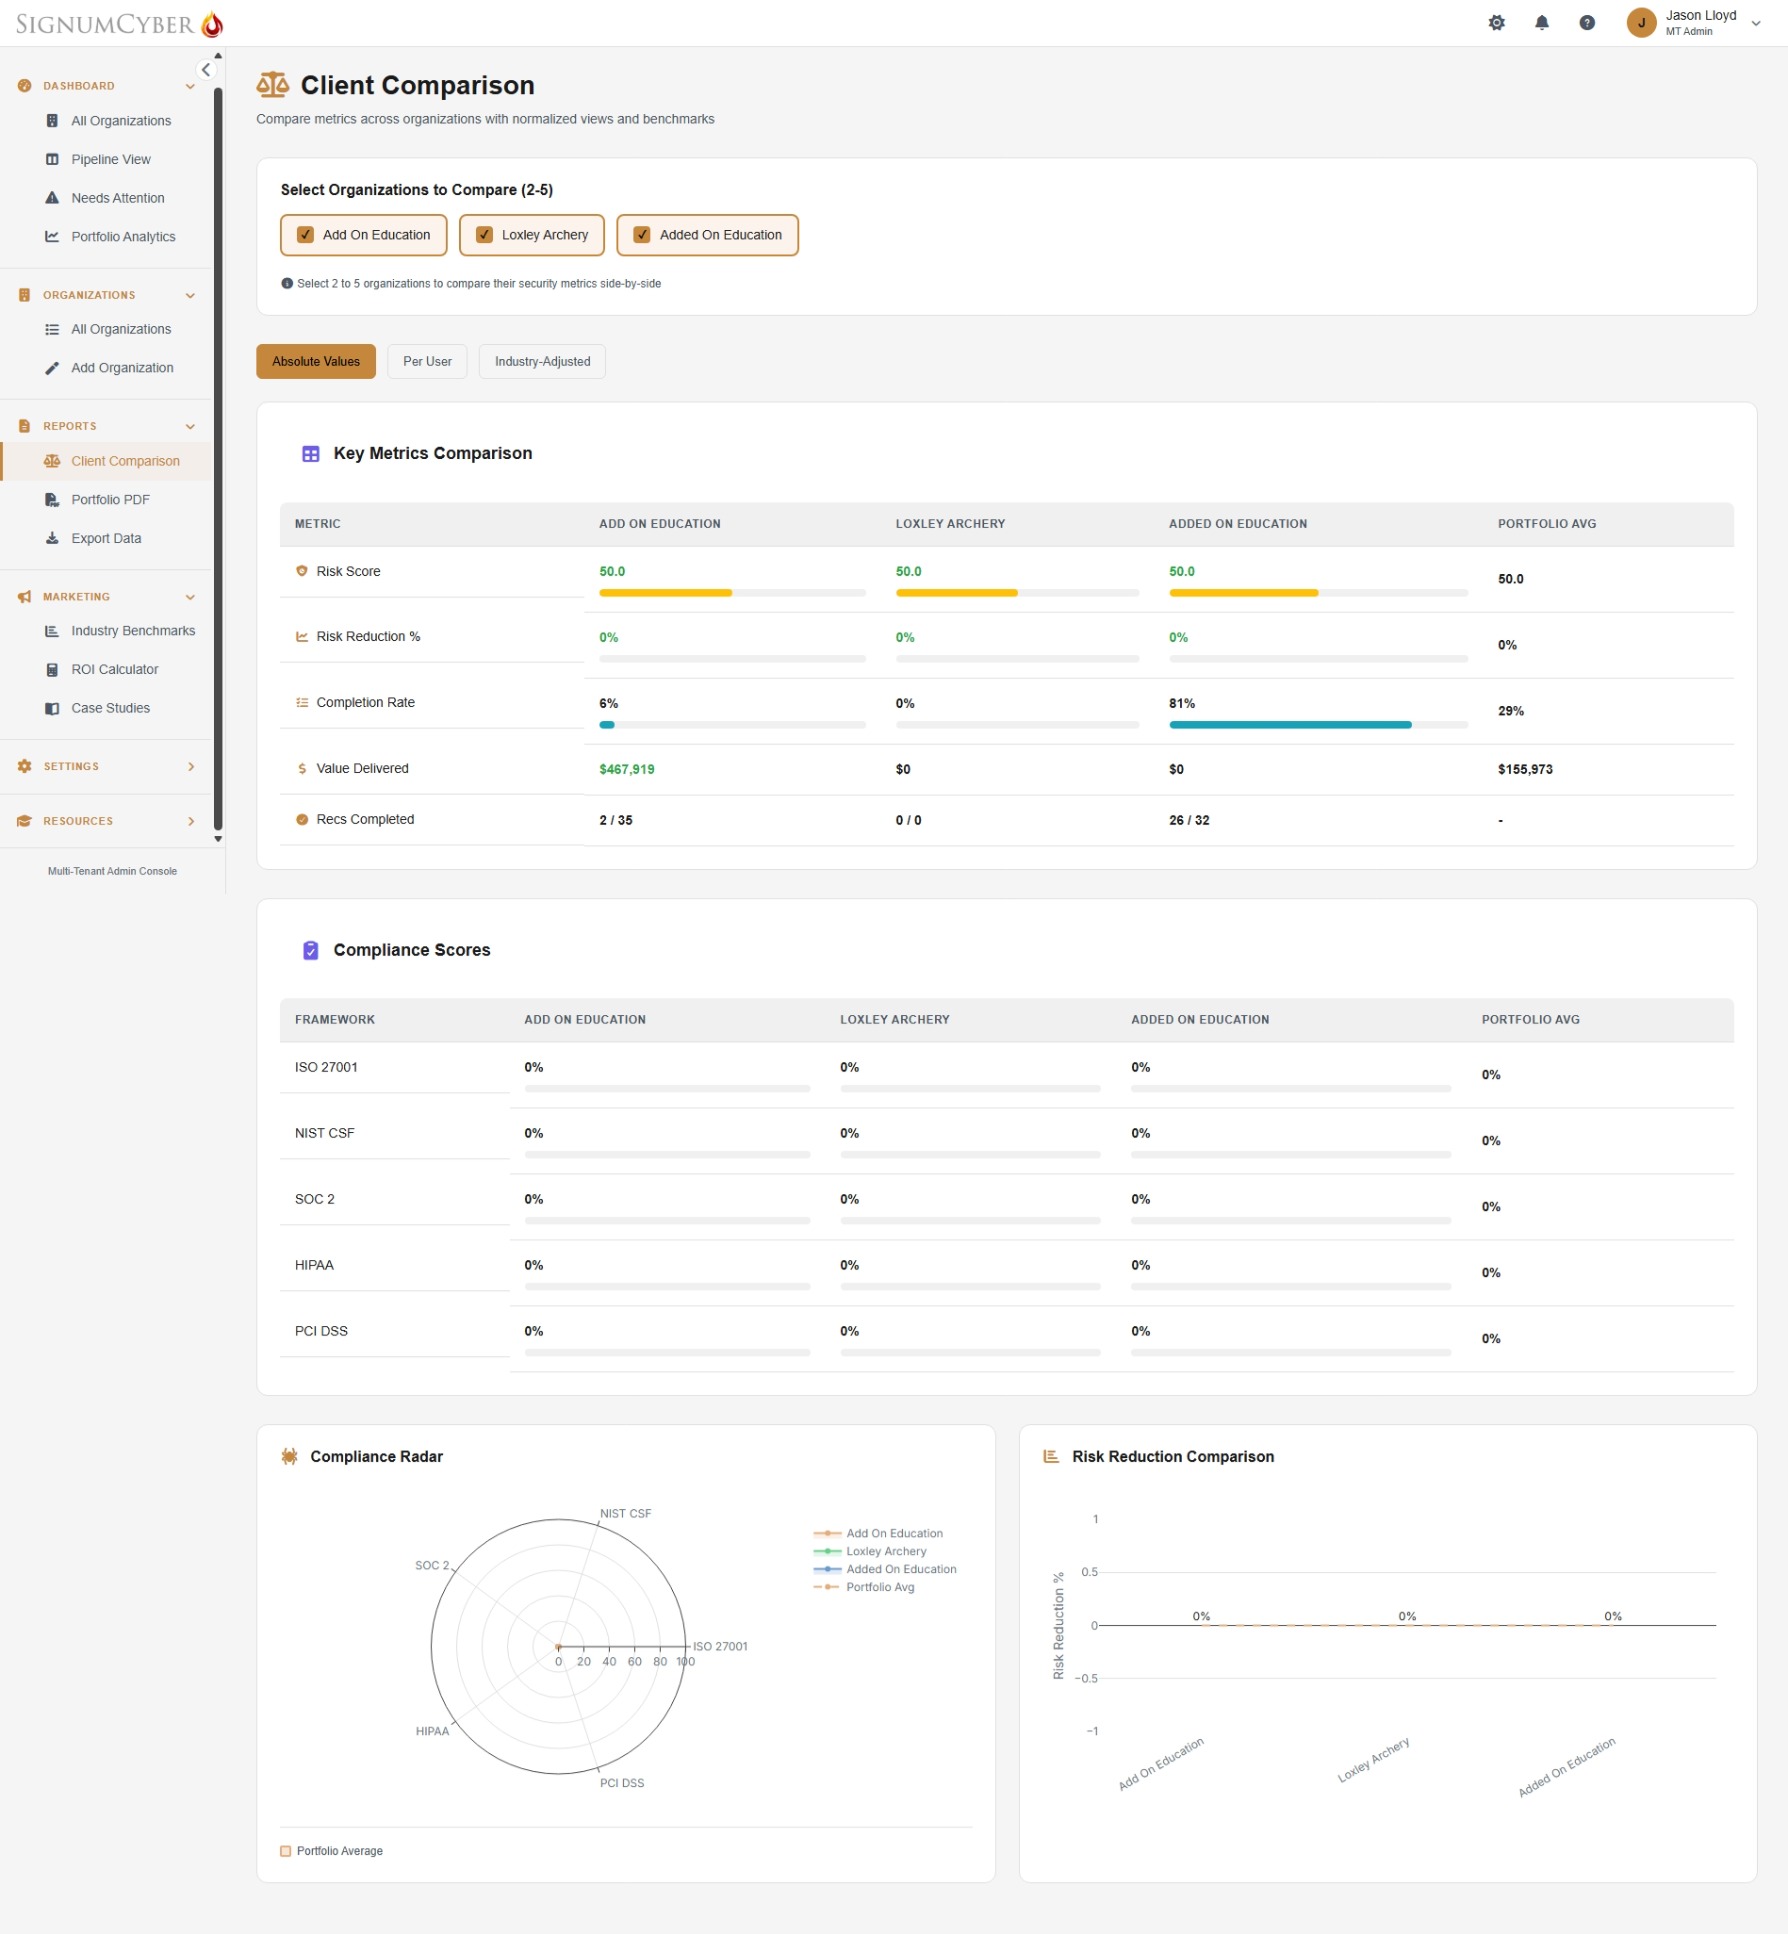Switch to the Per User view tab
Image resolution: width=1788 pixels, height=1934 pixels.
[427, 361]
